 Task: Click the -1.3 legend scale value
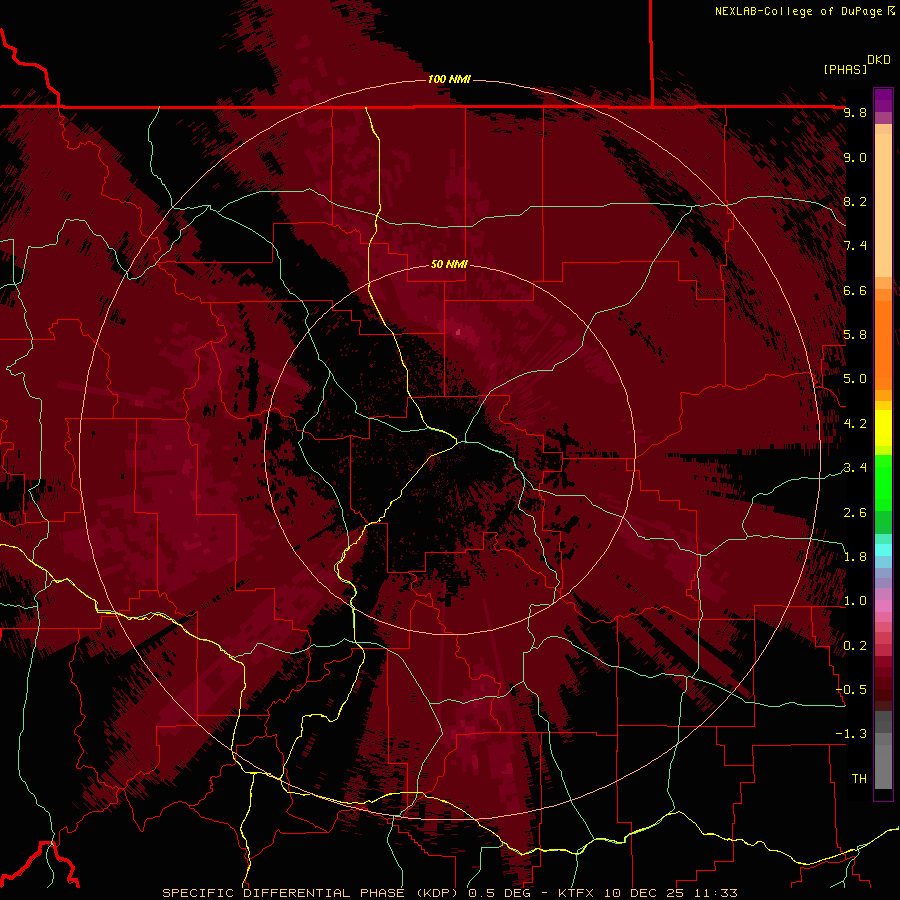pos(851,734)
